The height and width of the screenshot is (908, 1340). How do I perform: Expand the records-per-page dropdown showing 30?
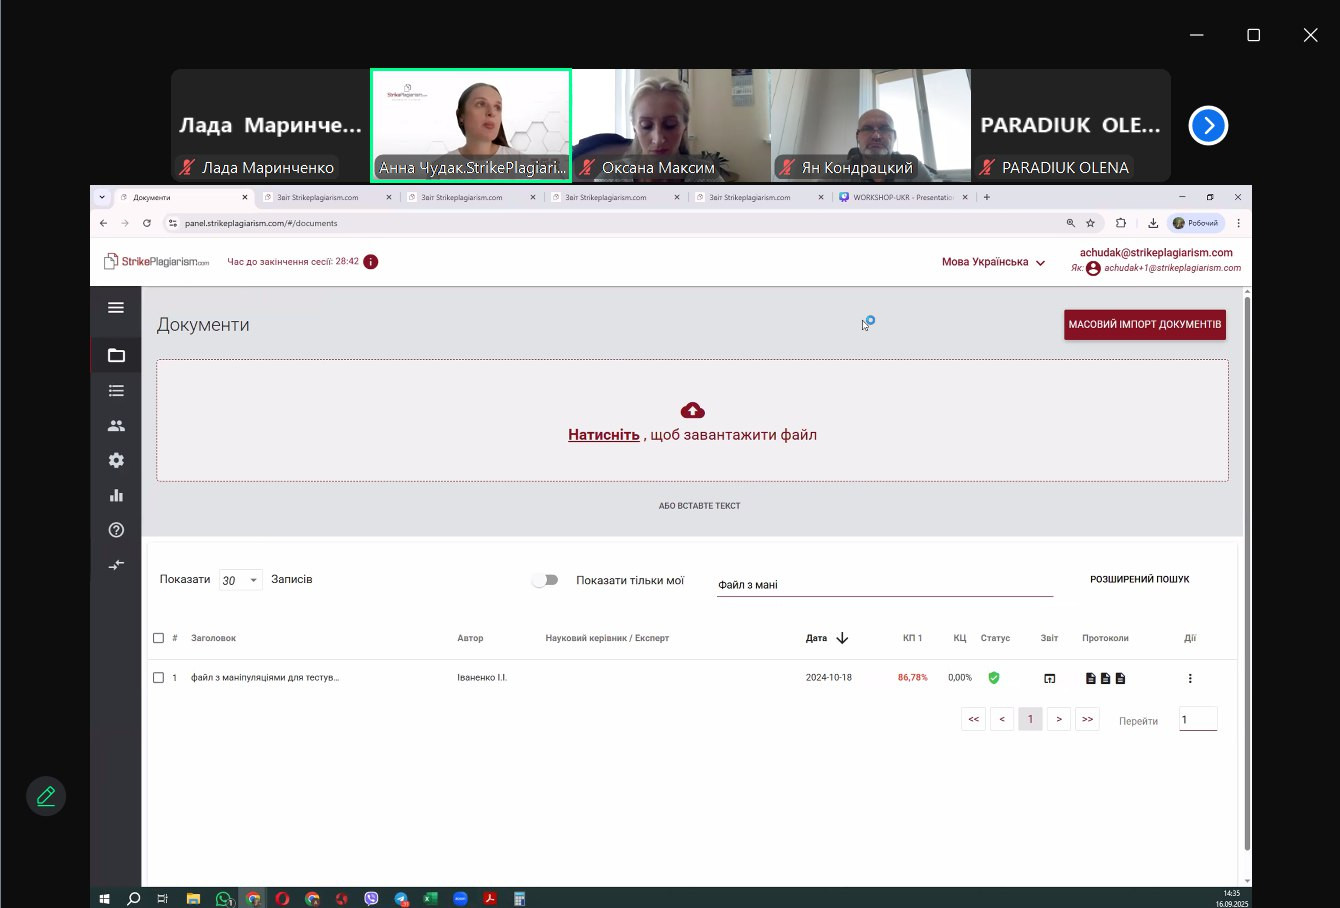[240, 580]
